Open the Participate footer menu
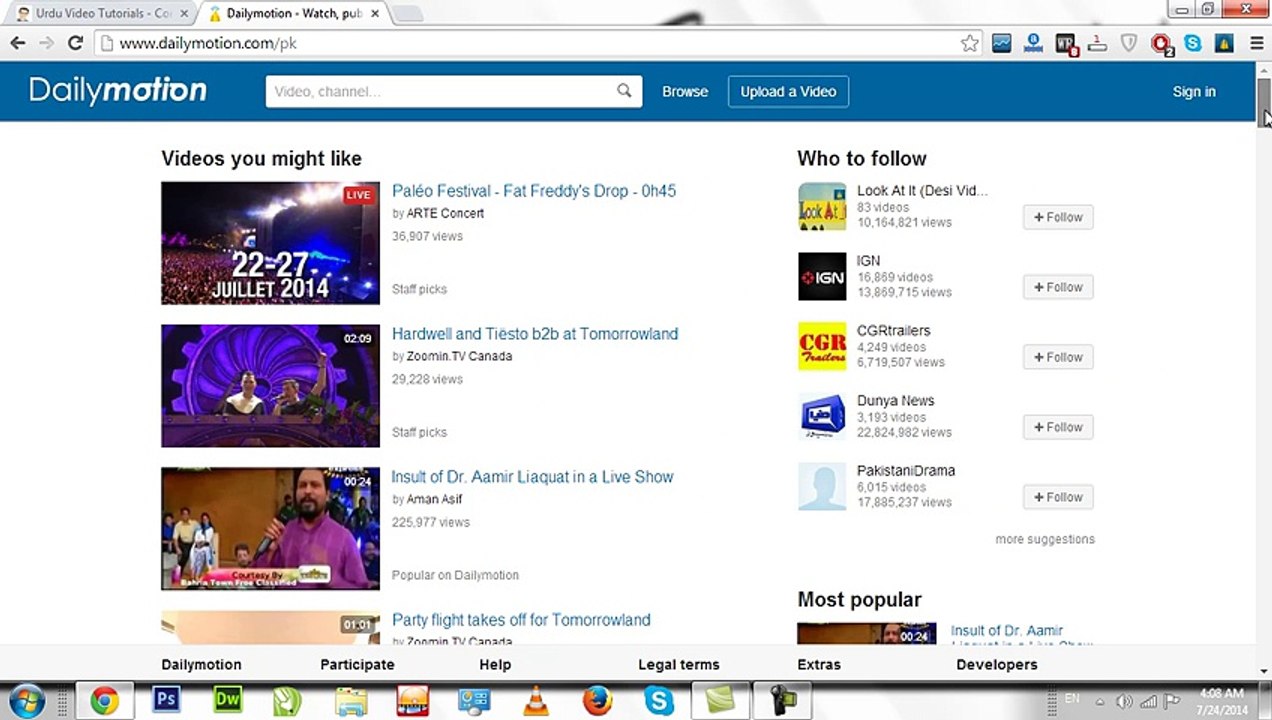Screen dimensions: 1272x720 click(x=357, y=664)
